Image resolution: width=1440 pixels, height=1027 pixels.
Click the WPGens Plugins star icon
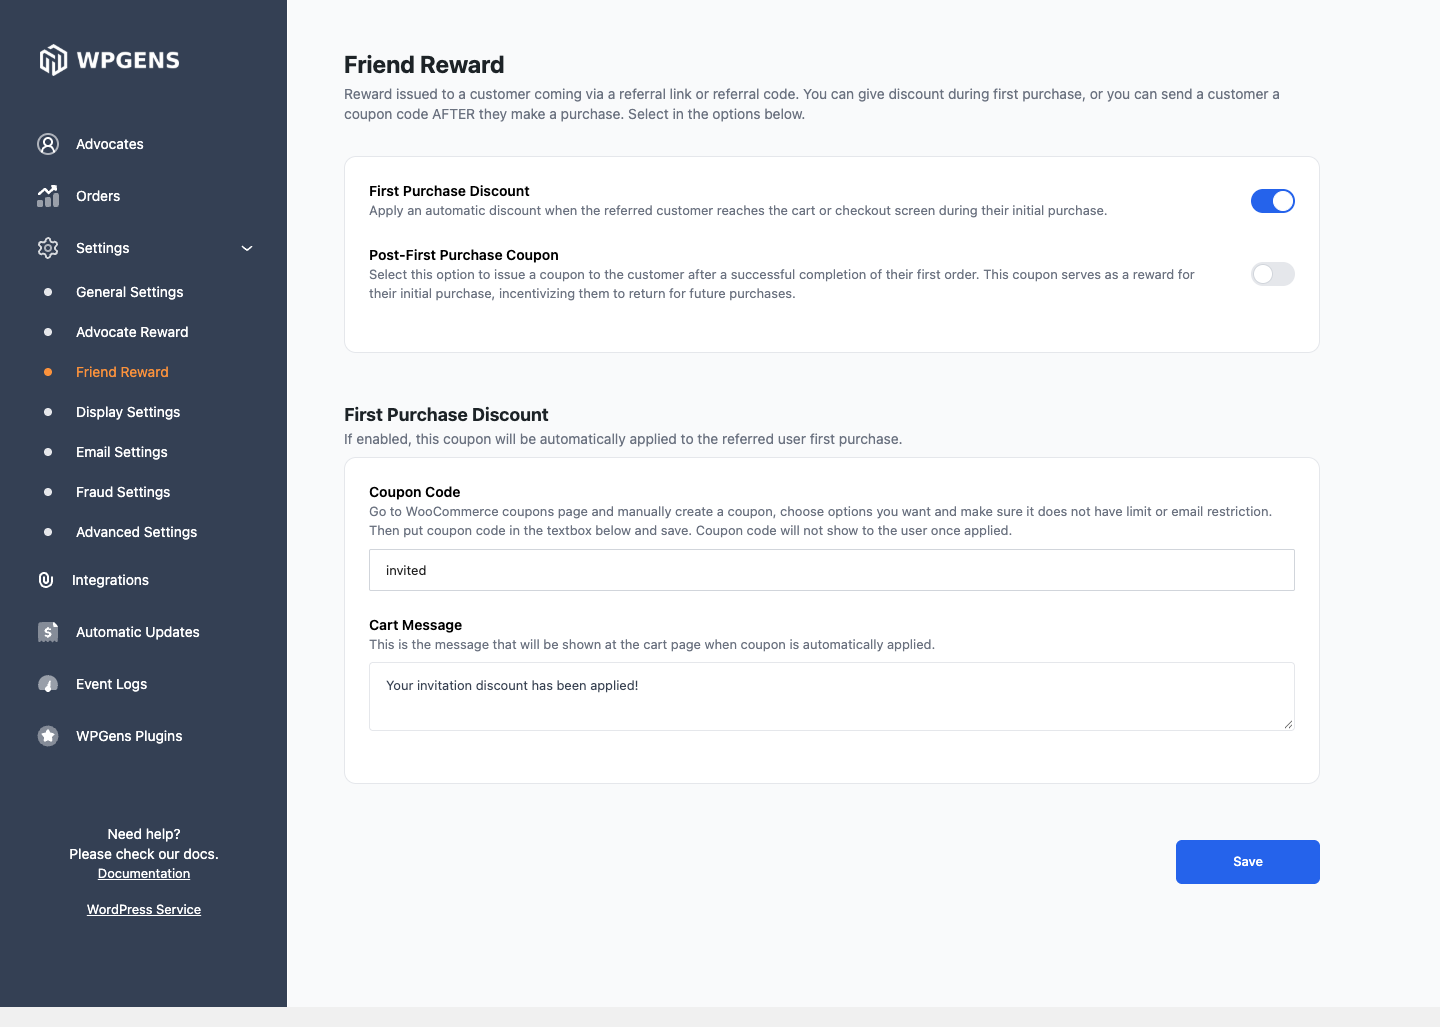[48, 736]
